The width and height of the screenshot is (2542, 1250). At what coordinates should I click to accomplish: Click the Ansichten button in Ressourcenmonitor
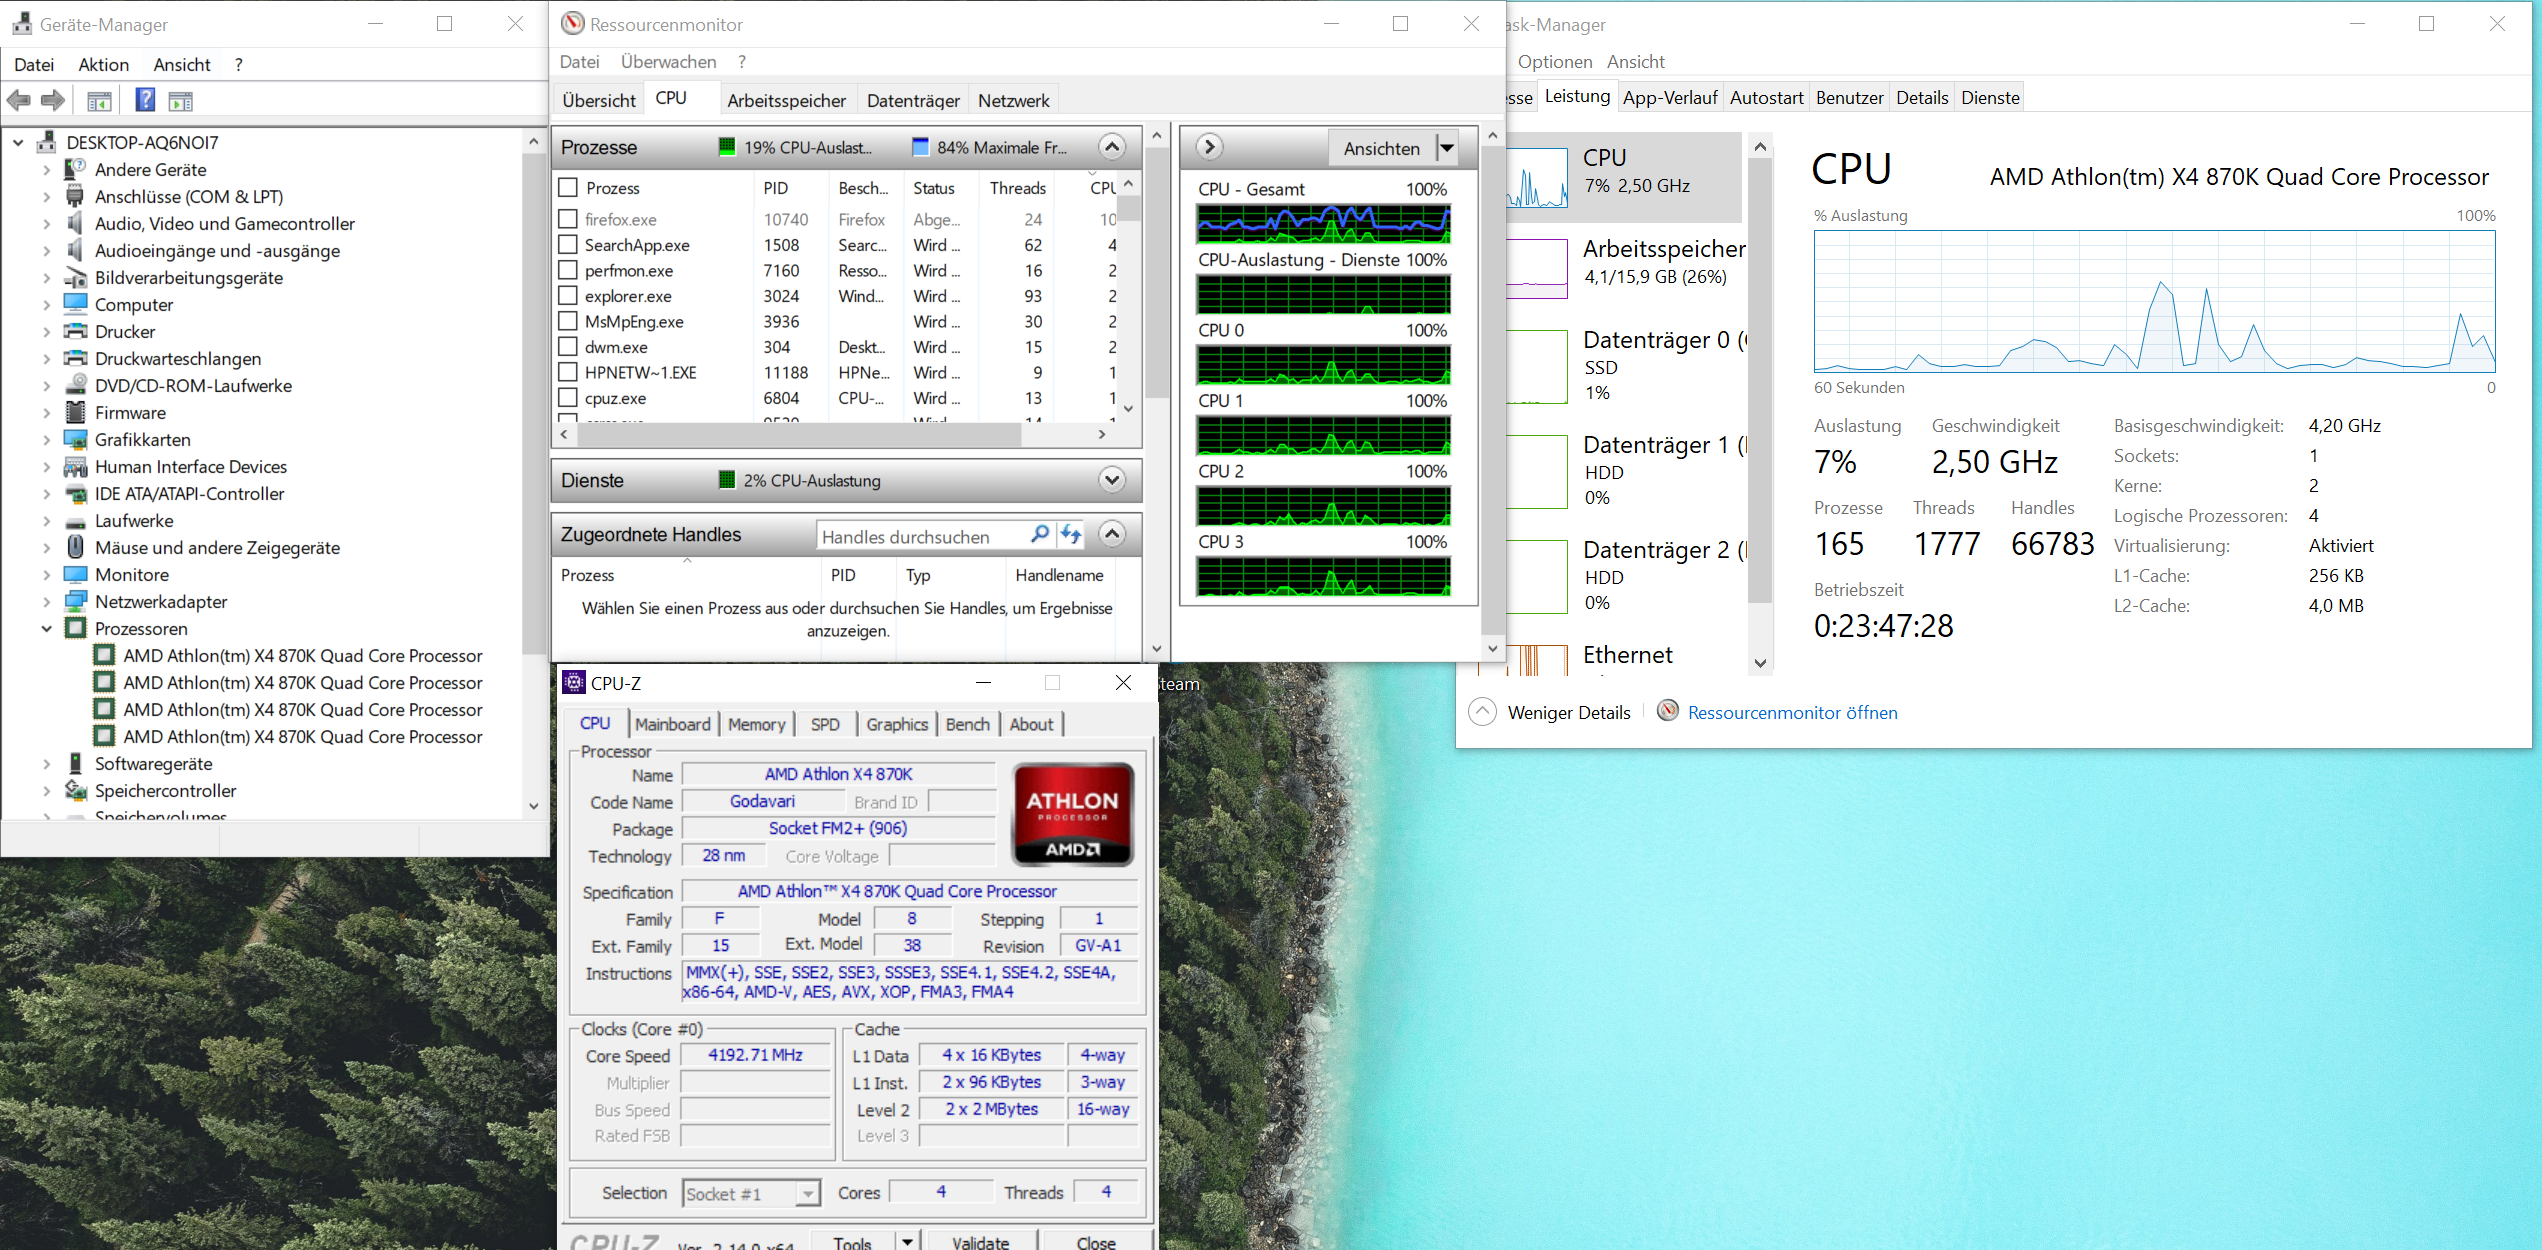[1382, 148]
